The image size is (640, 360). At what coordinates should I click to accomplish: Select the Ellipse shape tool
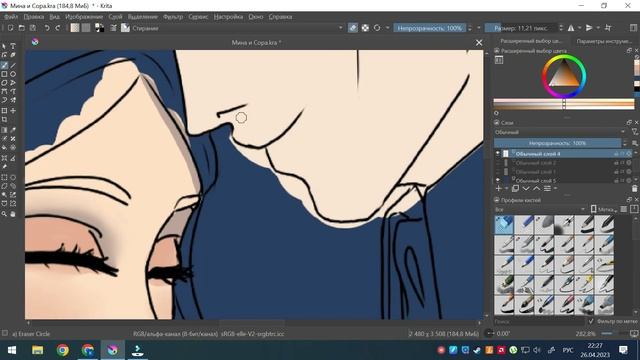(13, 74)
